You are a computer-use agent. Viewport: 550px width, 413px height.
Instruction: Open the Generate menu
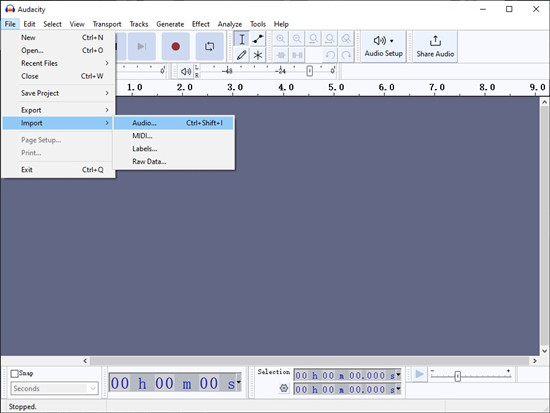pos(170,24)
